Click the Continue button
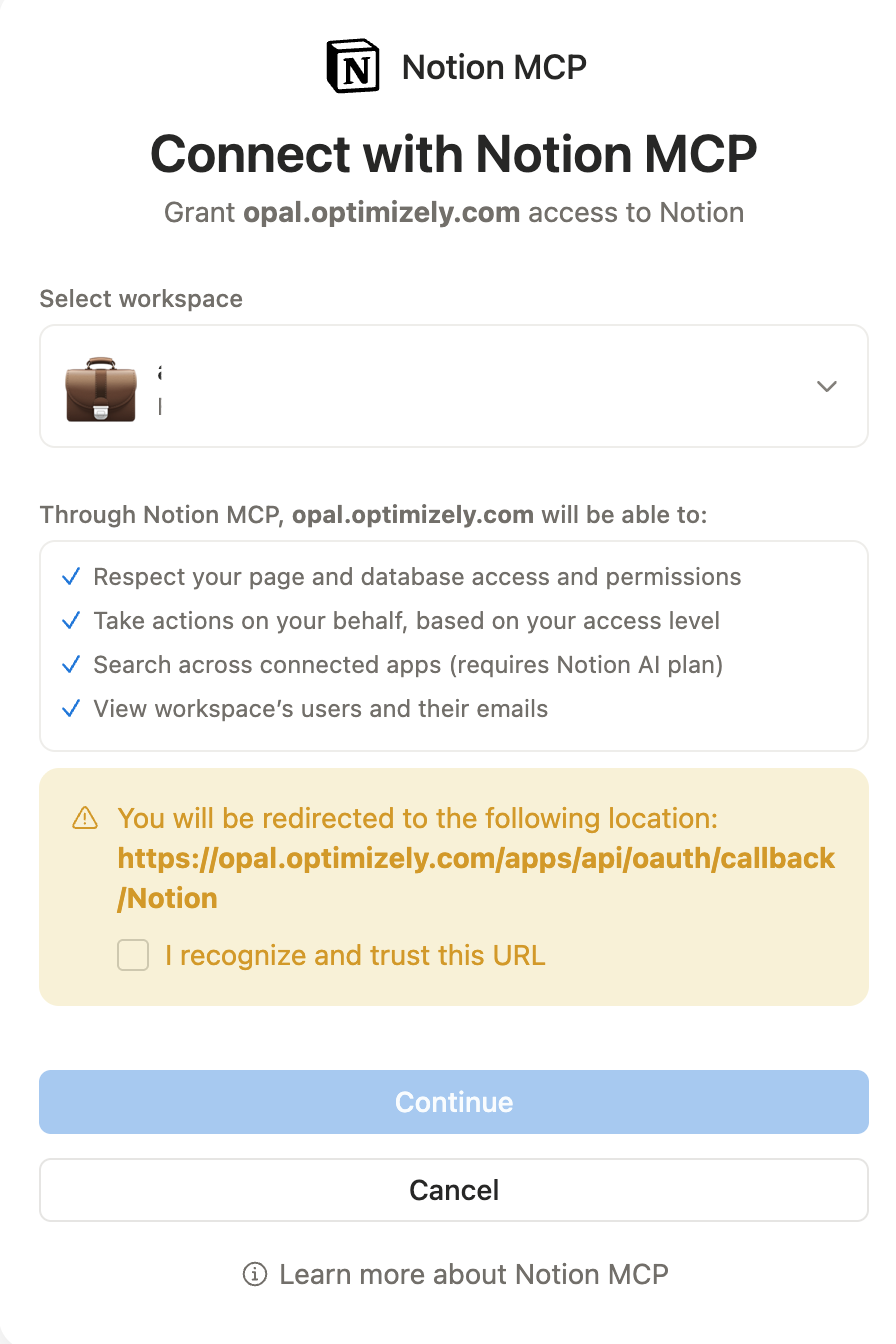896x1344 pixels. (x=454, y=1102)
